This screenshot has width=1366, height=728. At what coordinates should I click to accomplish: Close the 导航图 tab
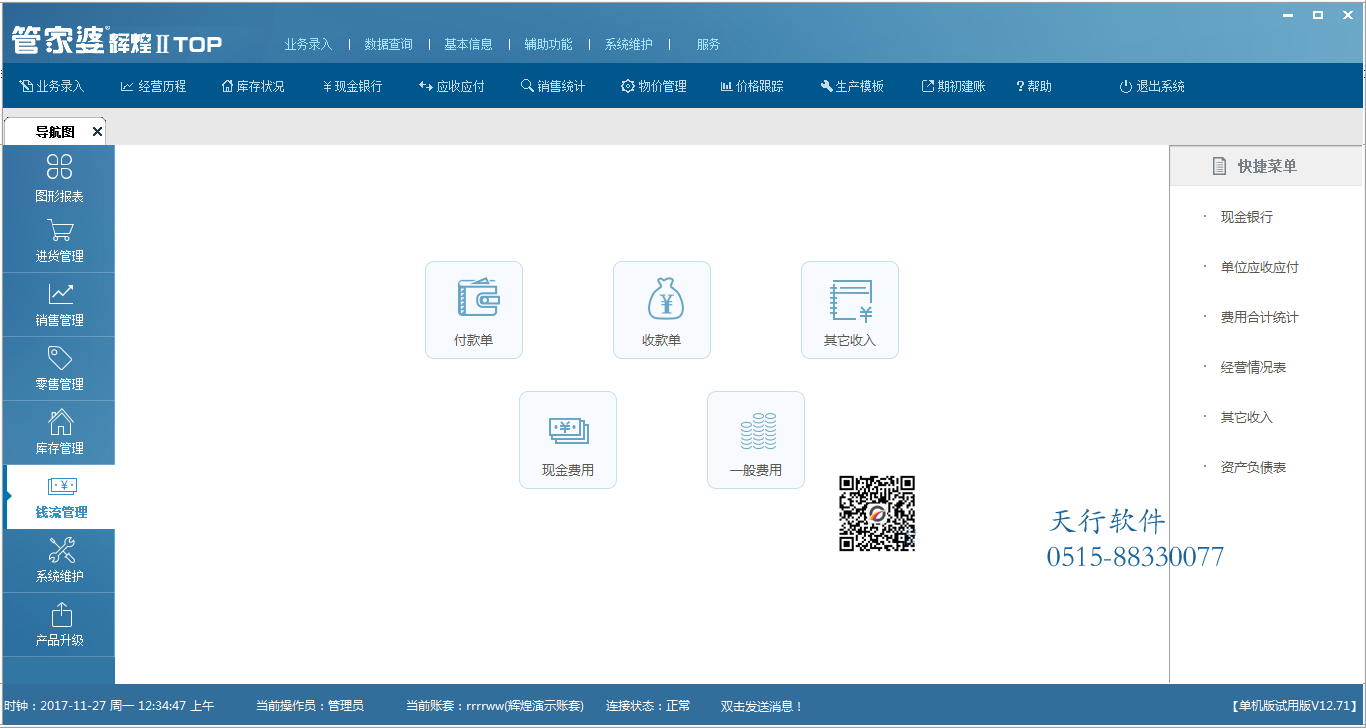pos(97,132)
